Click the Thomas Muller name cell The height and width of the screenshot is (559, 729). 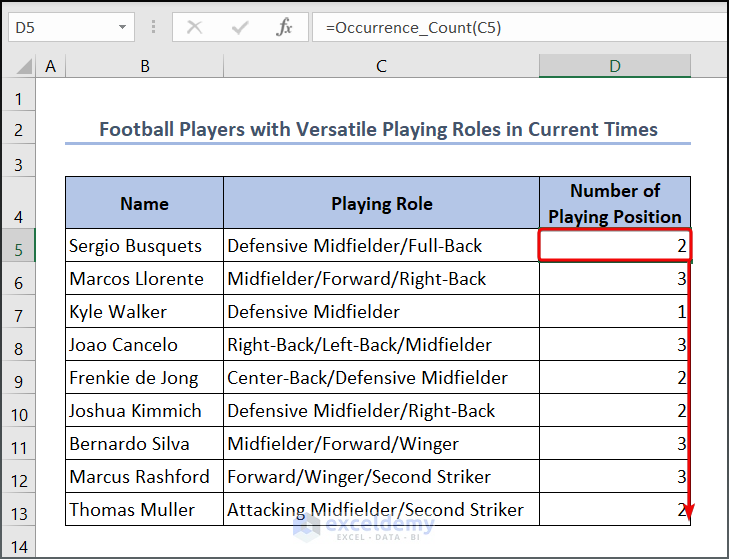click(145, 510)
